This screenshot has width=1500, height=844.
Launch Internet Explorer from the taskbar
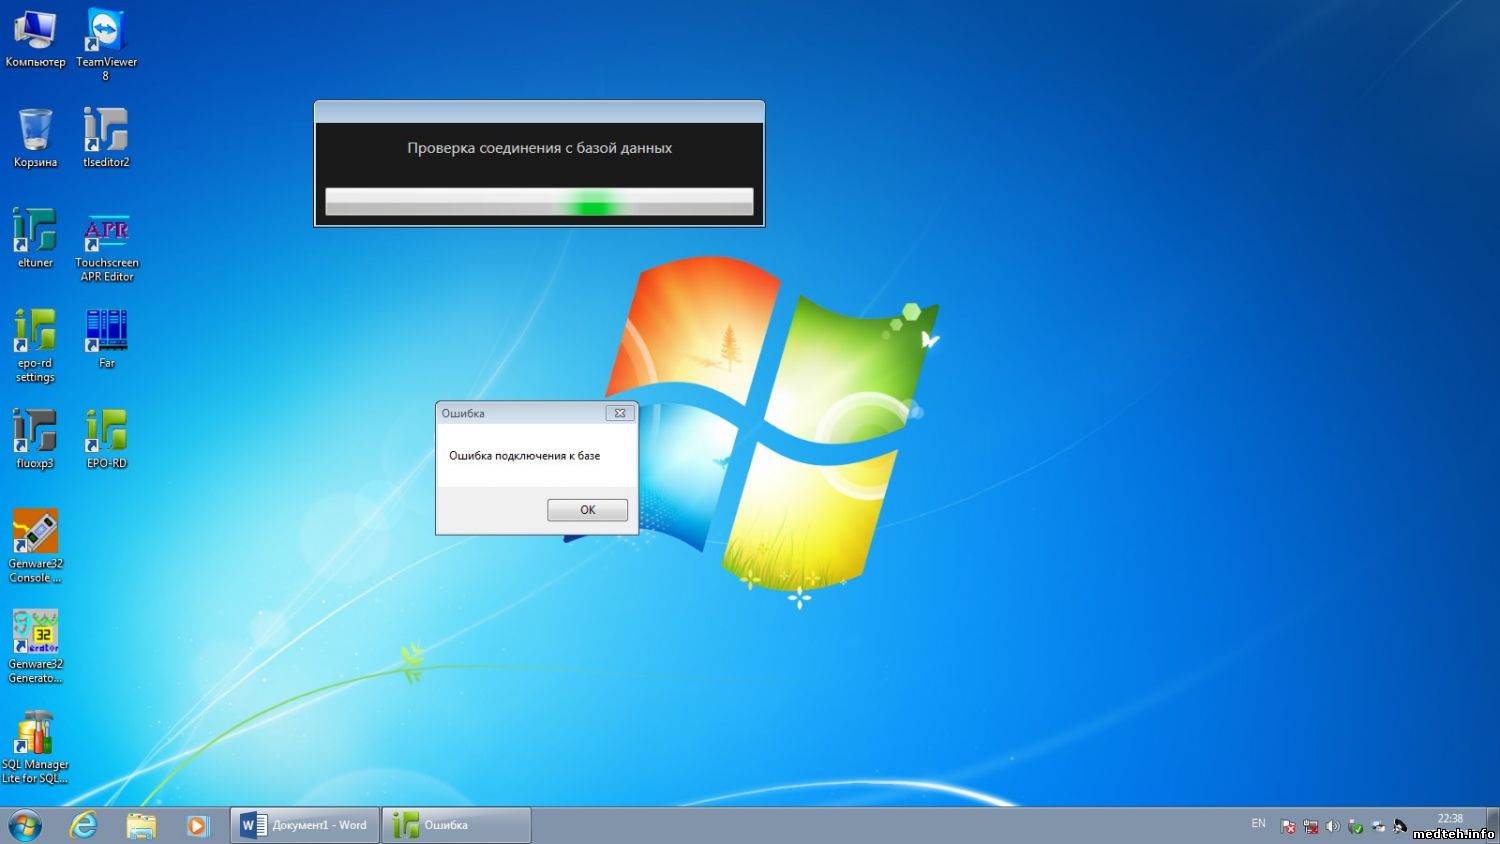click(x=84, y=825)
